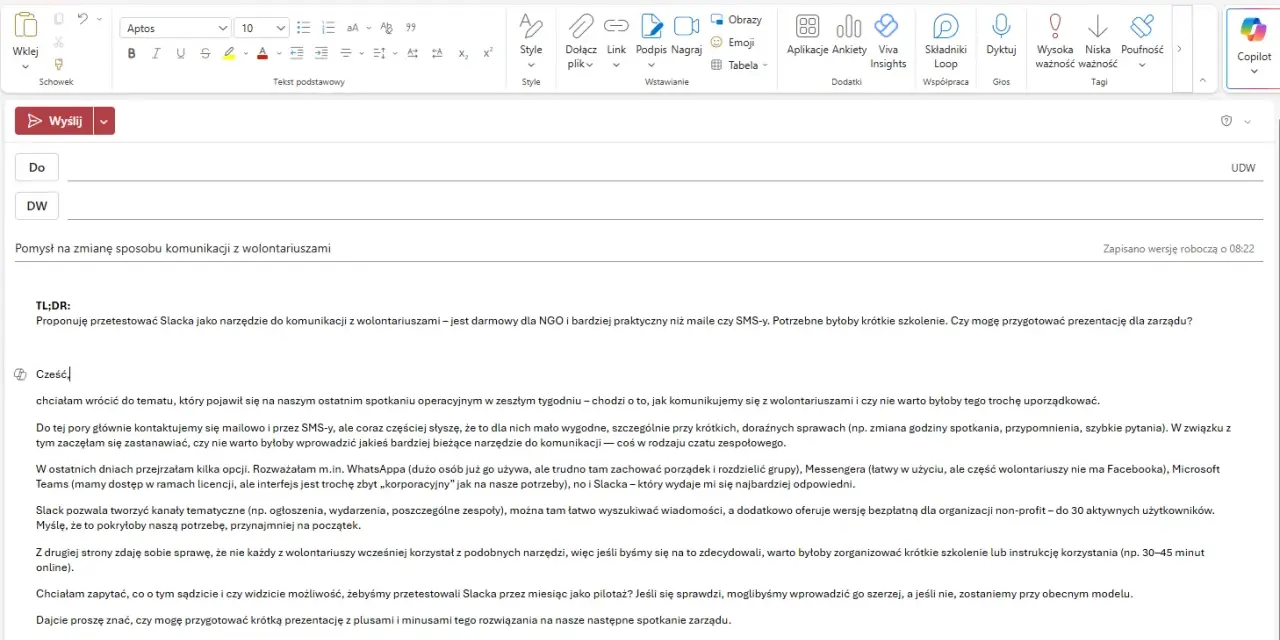Insert a numbered list
This screenshot has width=1280, height=640.
(328, 28)
